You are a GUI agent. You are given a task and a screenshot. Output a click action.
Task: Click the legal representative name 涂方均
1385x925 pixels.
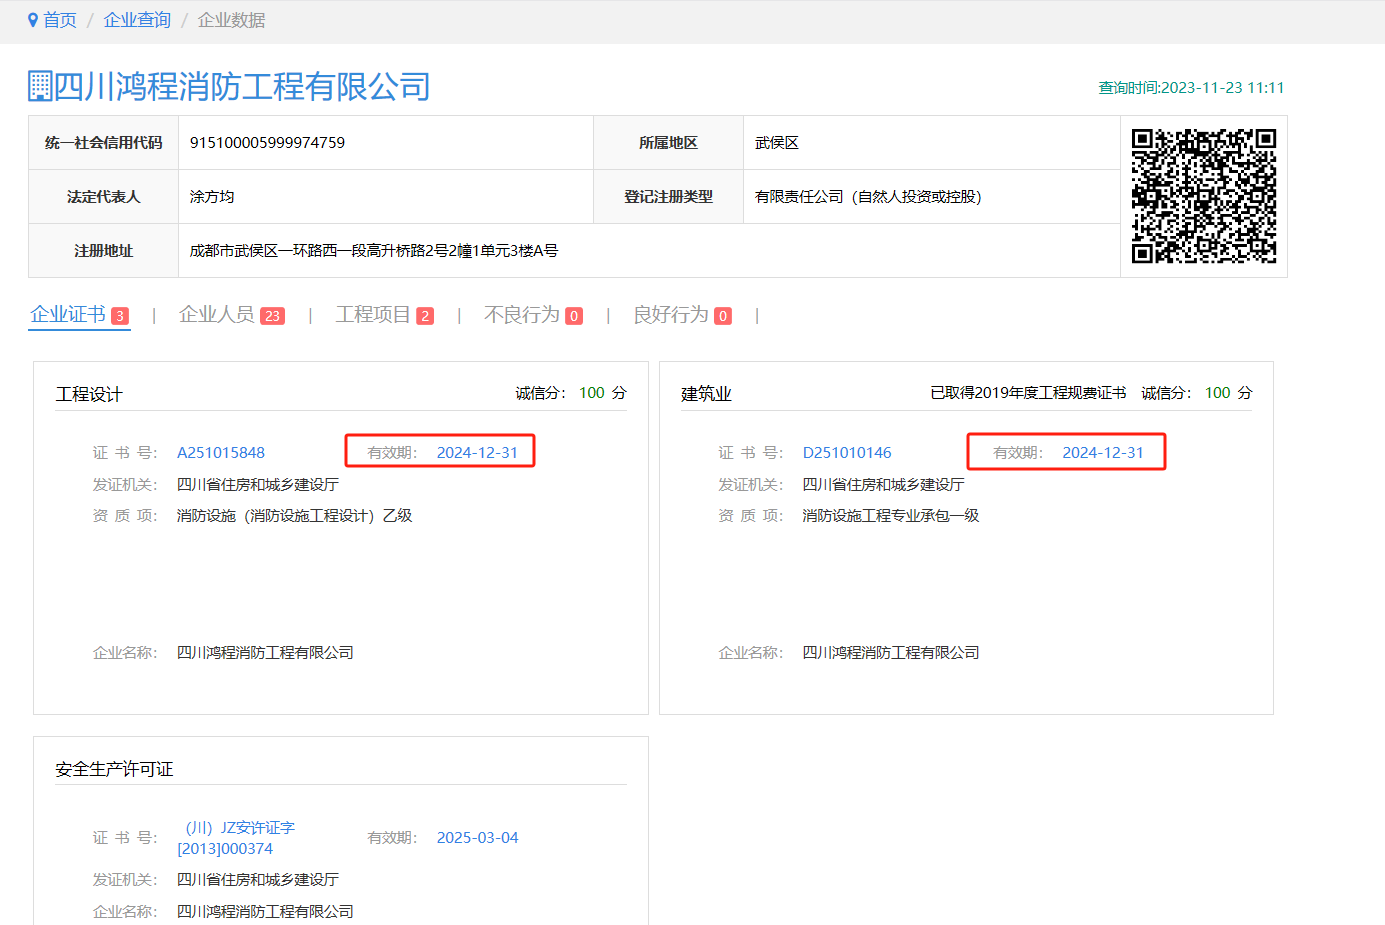tap(212, 197)
